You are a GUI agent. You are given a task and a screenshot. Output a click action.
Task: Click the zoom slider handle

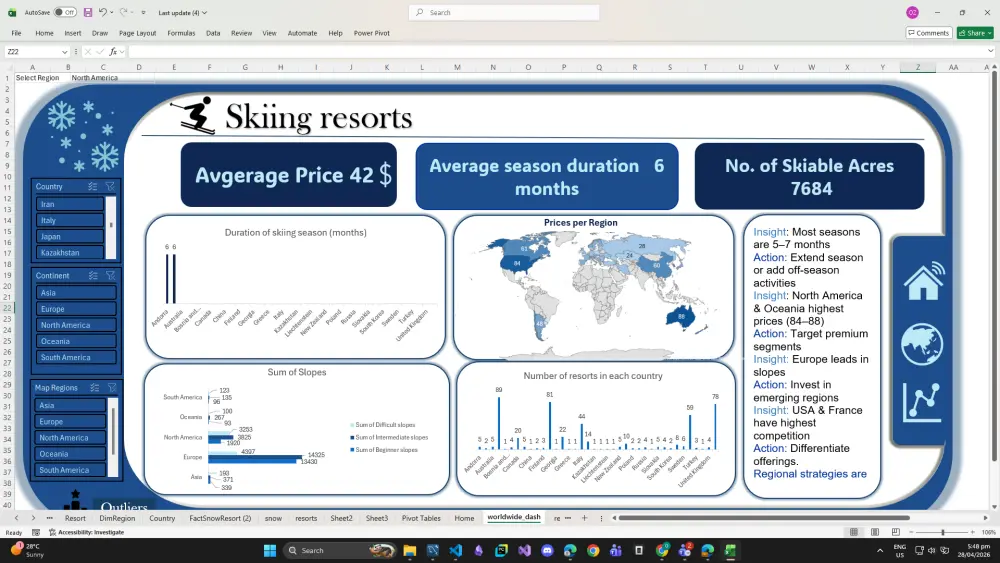click(943, 532)
